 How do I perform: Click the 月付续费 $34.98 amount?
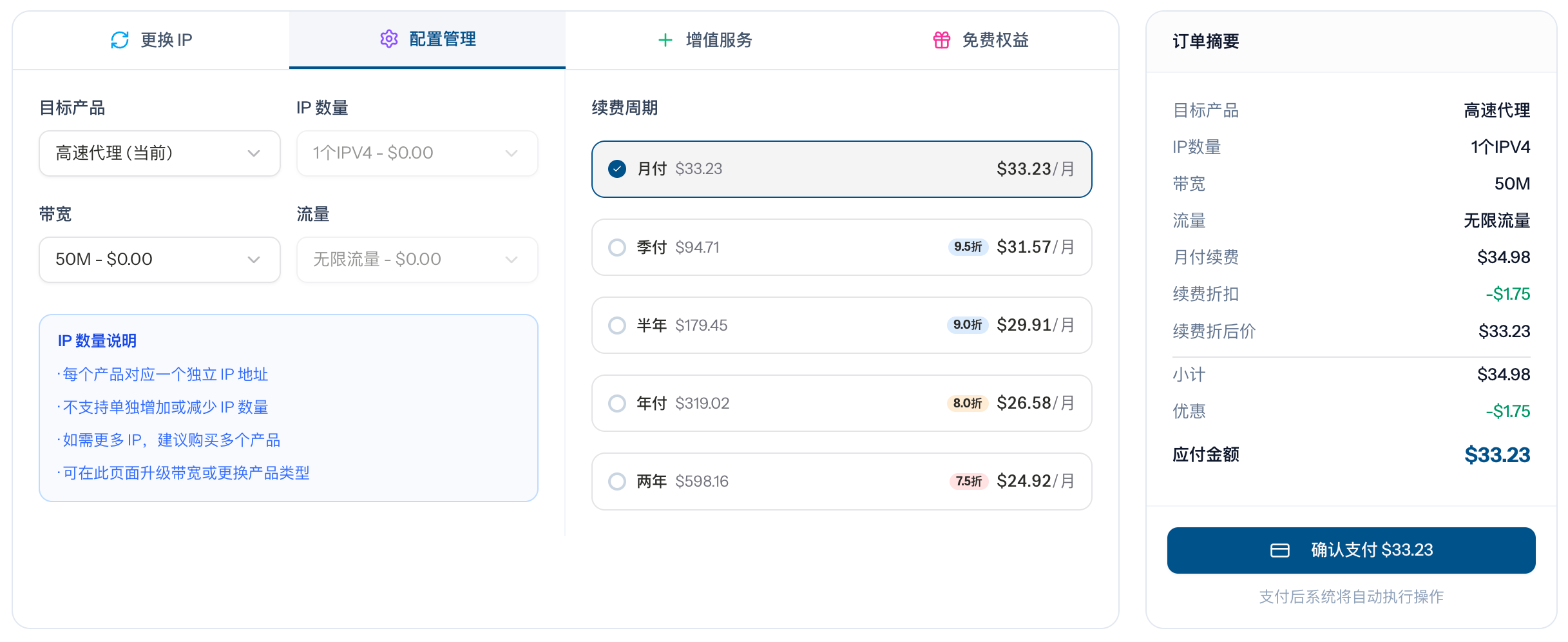coord(1504,257)
